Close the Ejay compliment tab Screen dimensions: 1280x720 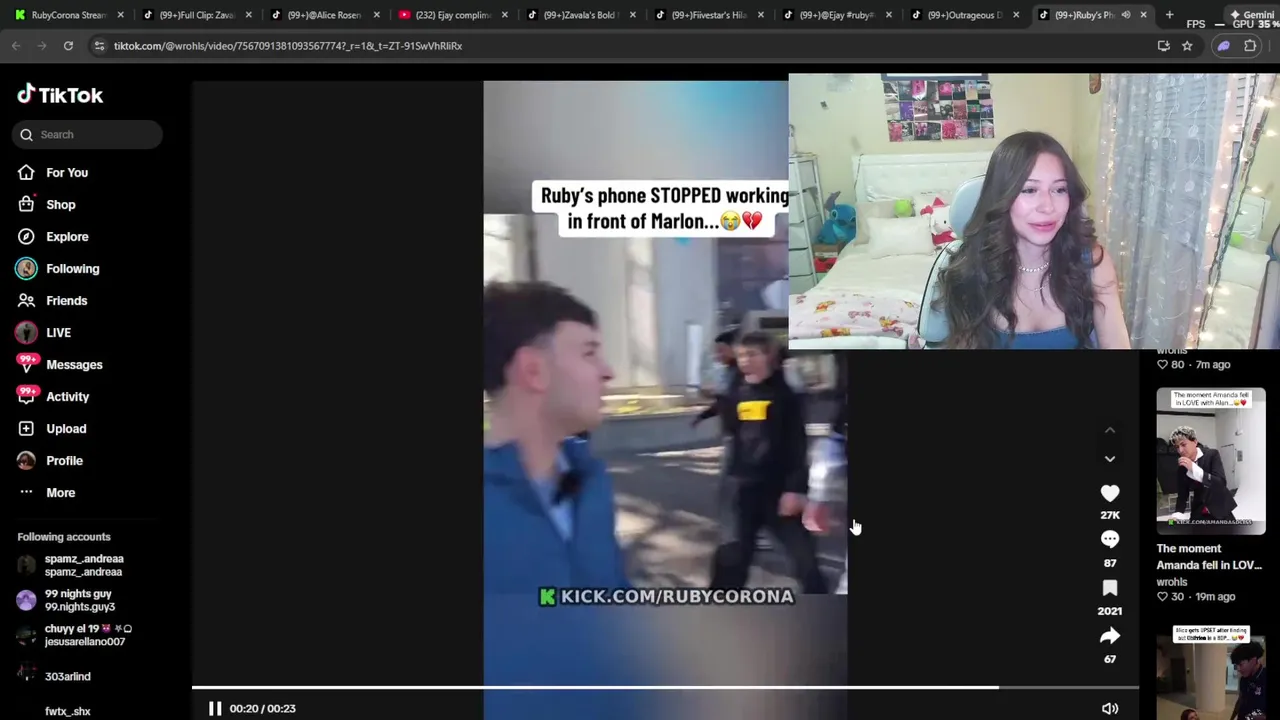505,15
